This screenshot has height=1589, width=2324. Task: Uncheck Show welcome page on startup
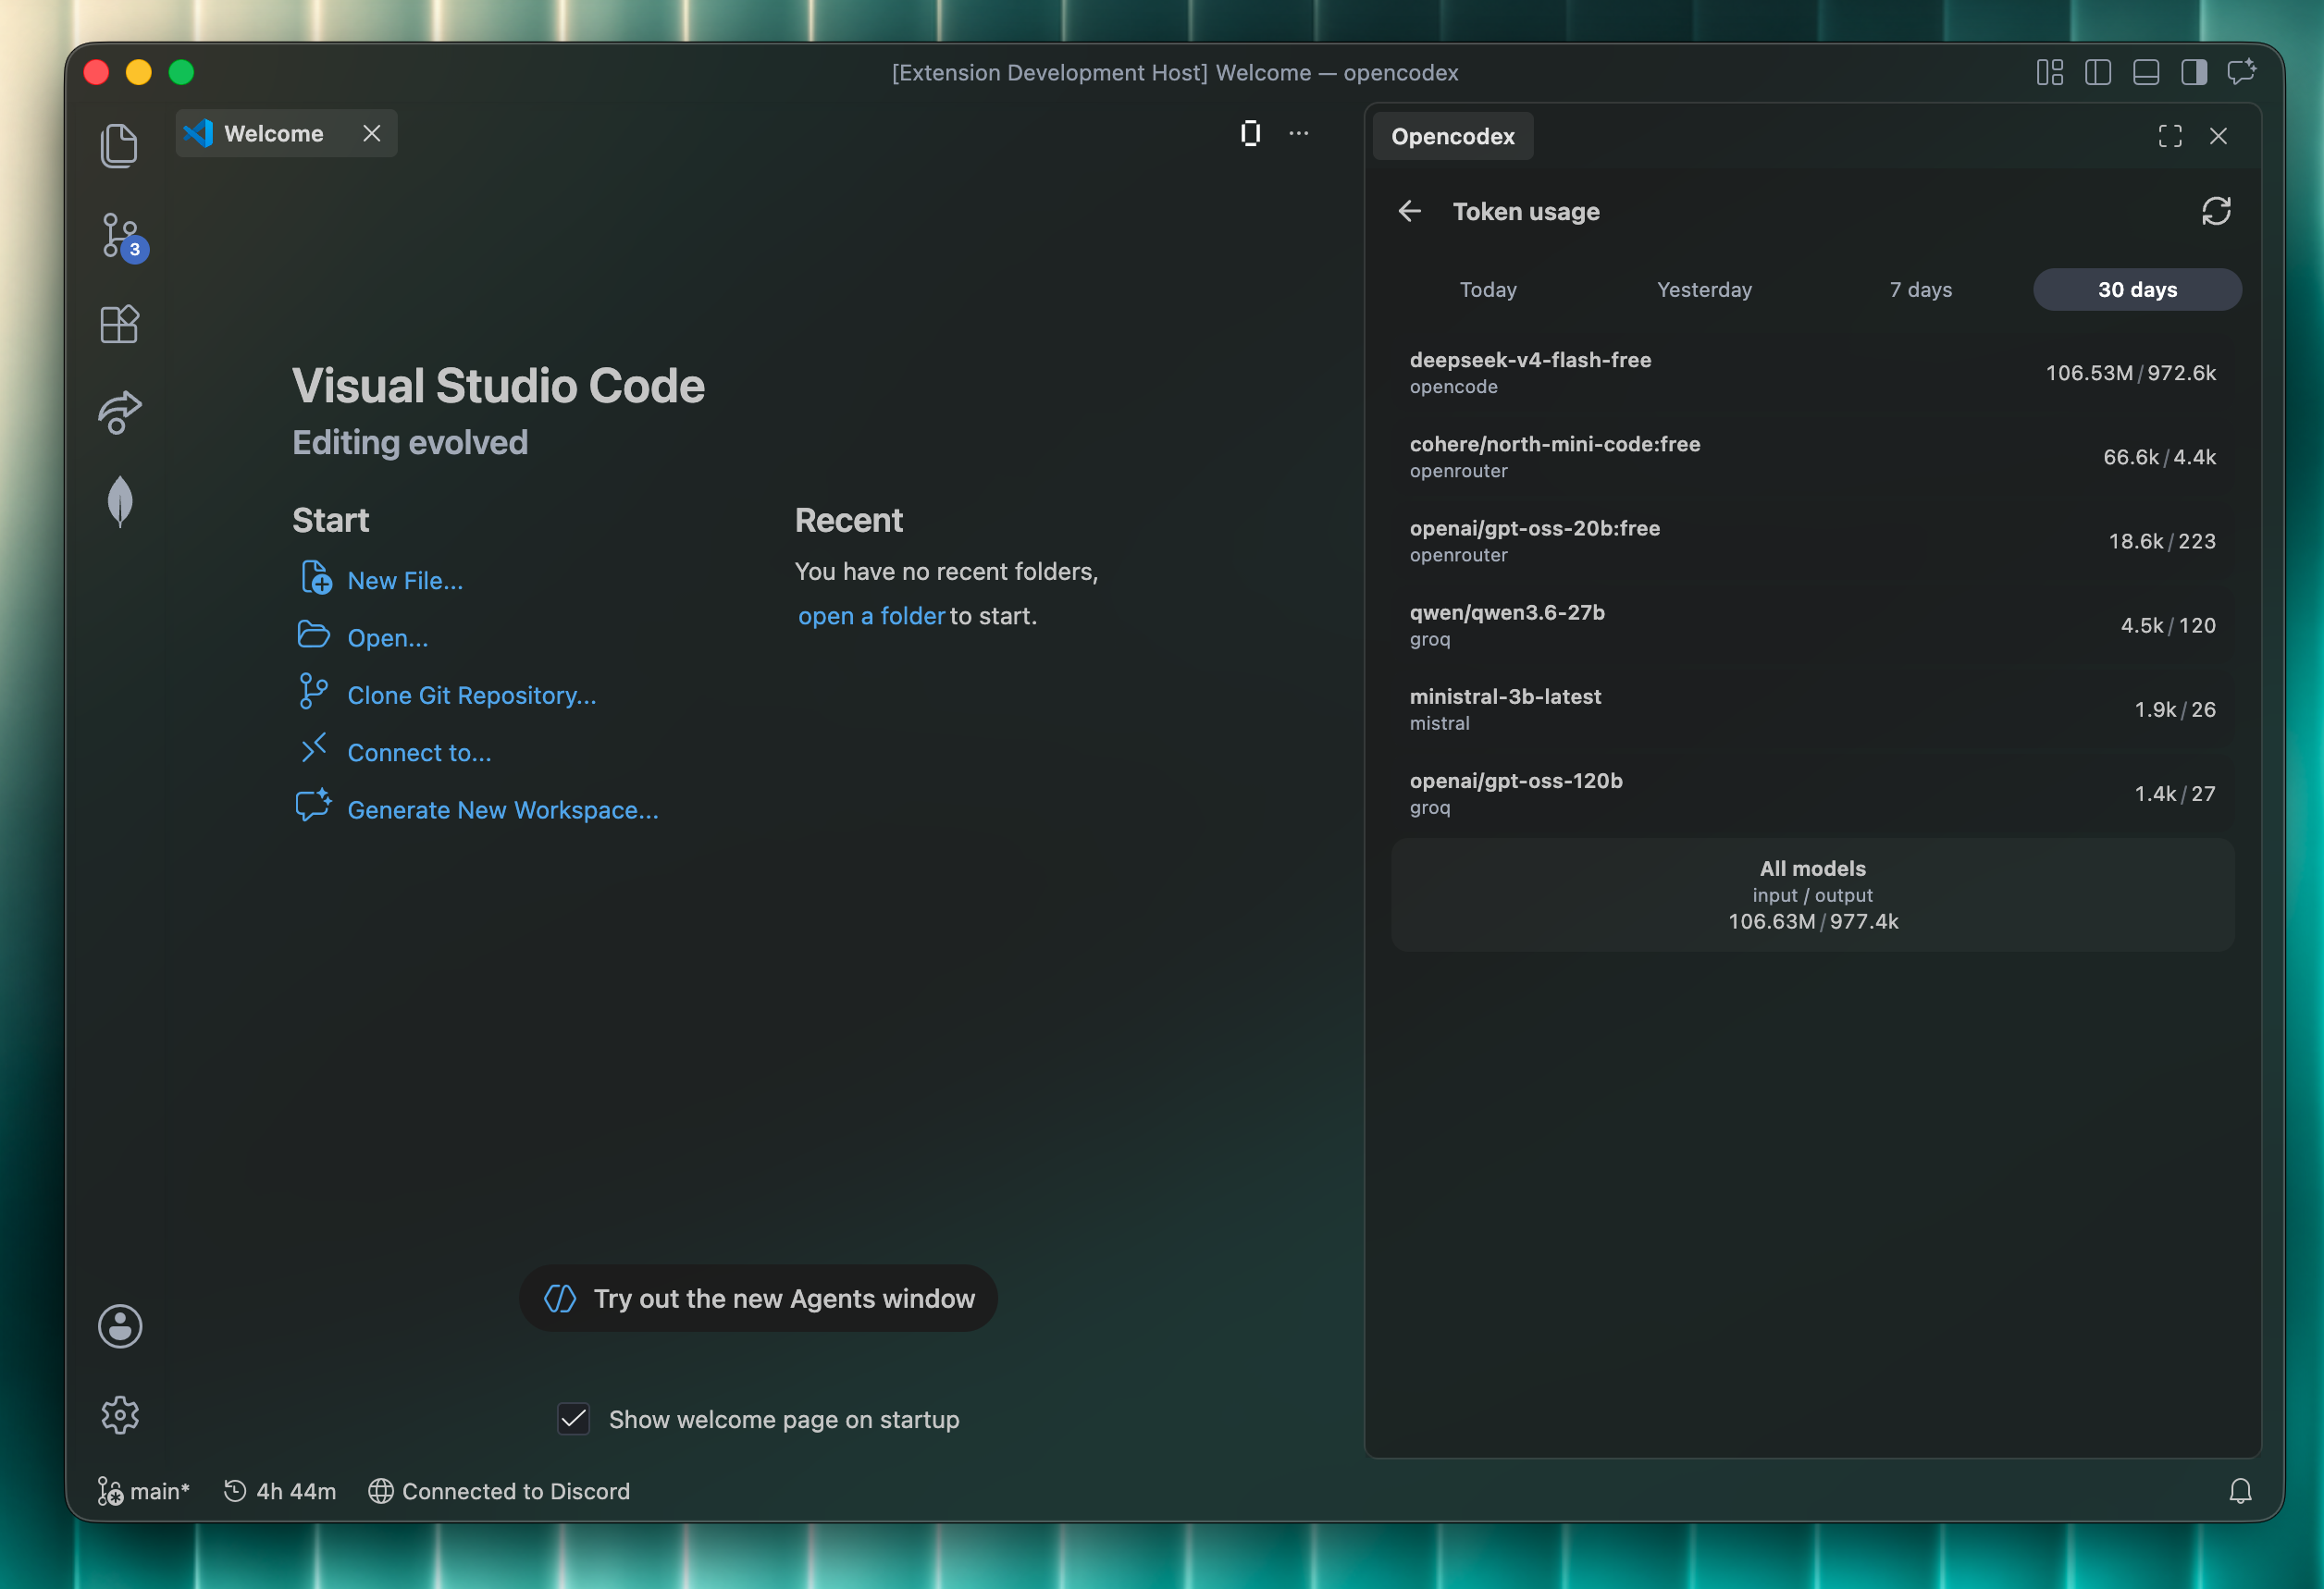tap(573, 1419)
